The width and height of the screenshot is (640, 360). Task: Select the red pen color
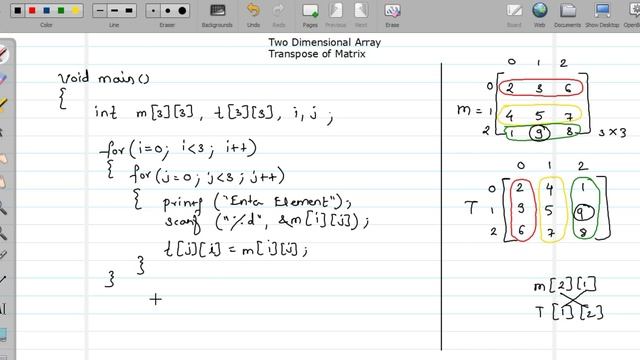32,11
